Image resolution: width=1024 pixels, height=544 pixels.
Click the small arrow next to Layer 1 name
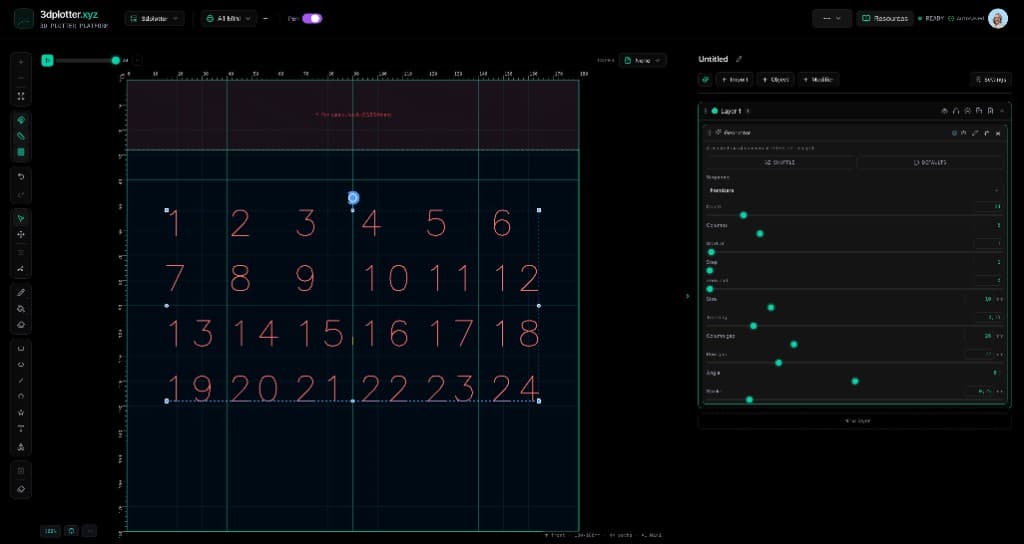coord(748,111)
